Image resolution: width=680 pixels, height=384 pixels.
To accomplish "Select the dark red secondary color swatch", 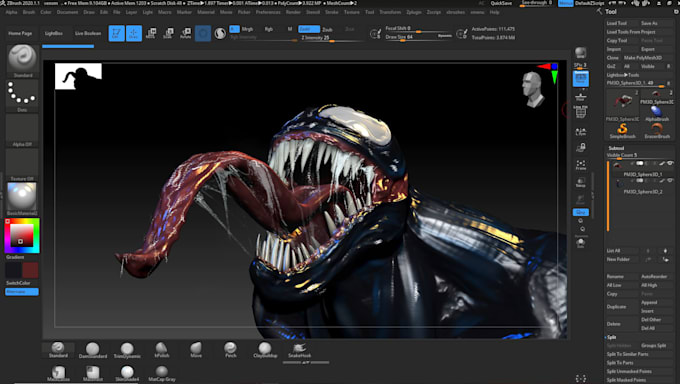I will coord(30,270).
